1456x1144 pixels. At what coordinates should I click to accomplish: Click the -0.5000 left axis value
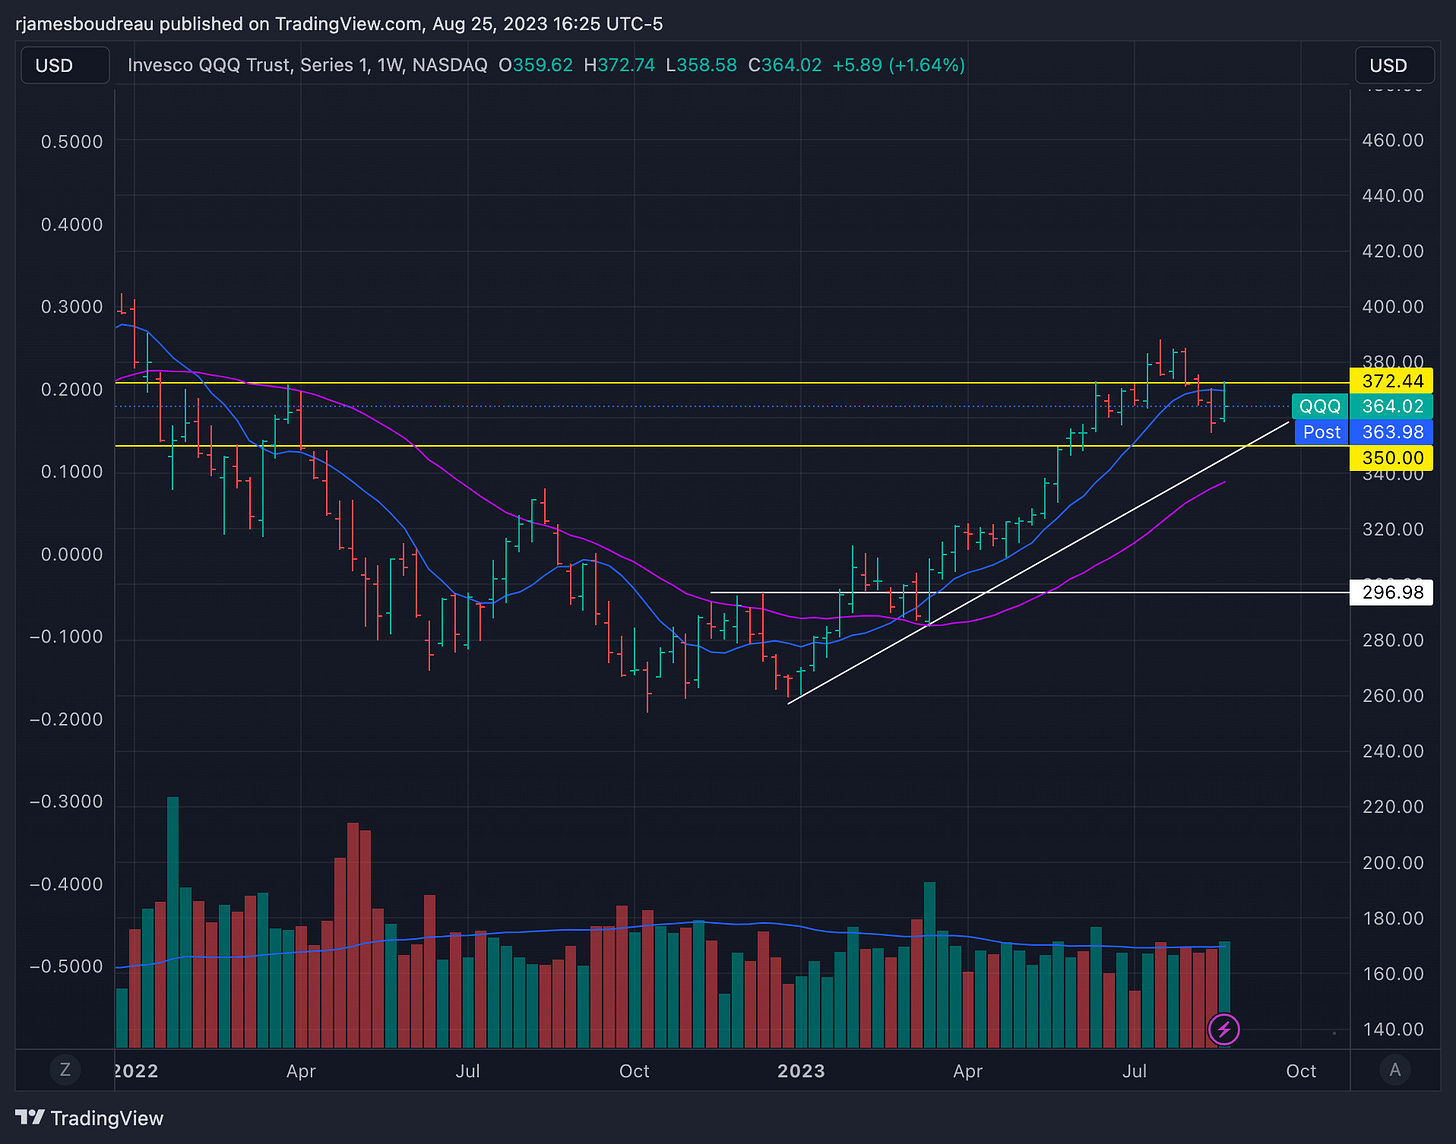[x=66, y=967]
